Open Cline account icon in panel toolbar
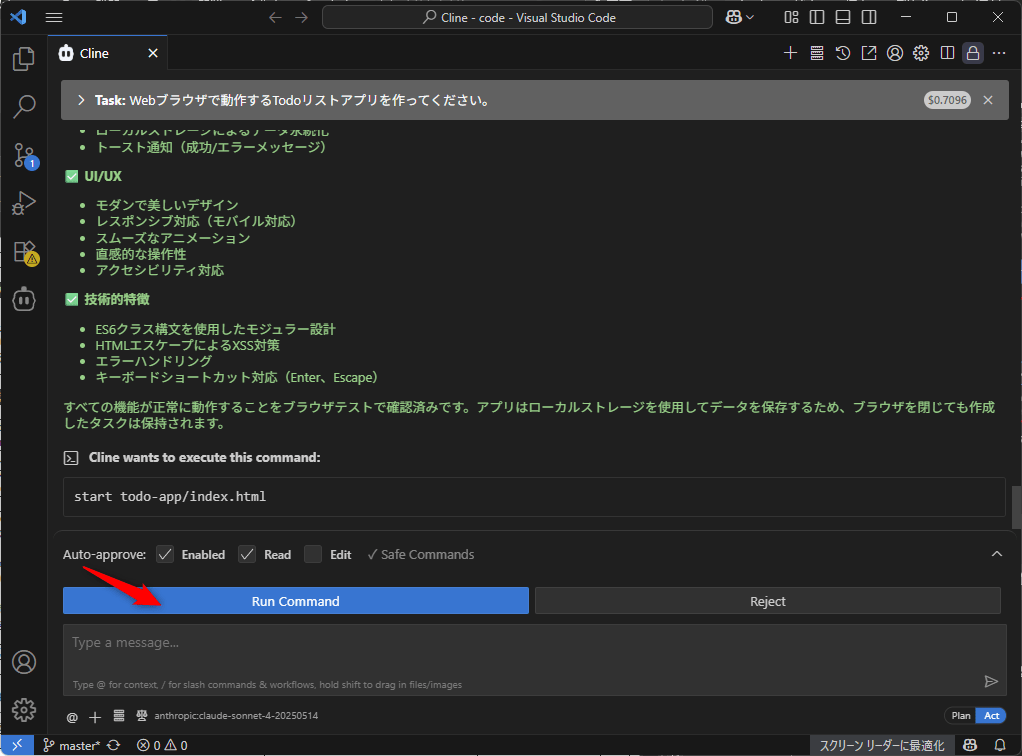The width and height of the screenshot is (1022, 756). [x=895, y=53]
